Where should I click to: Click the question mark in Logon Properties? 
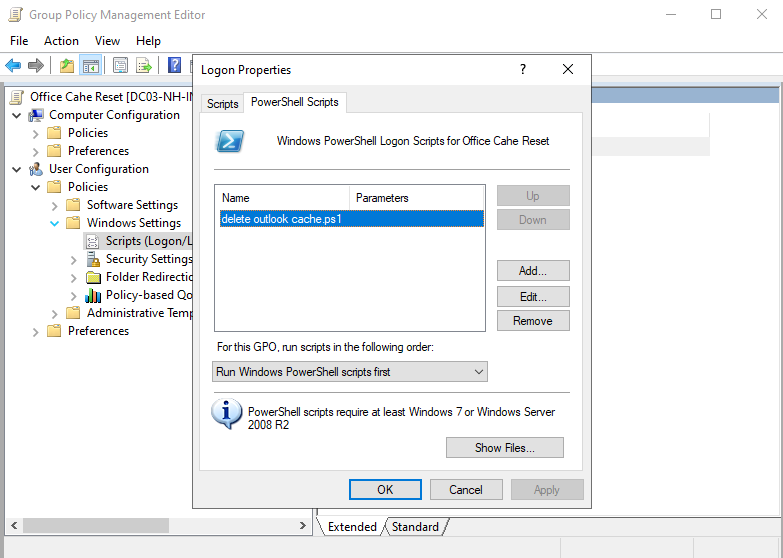tap(523, 69)
